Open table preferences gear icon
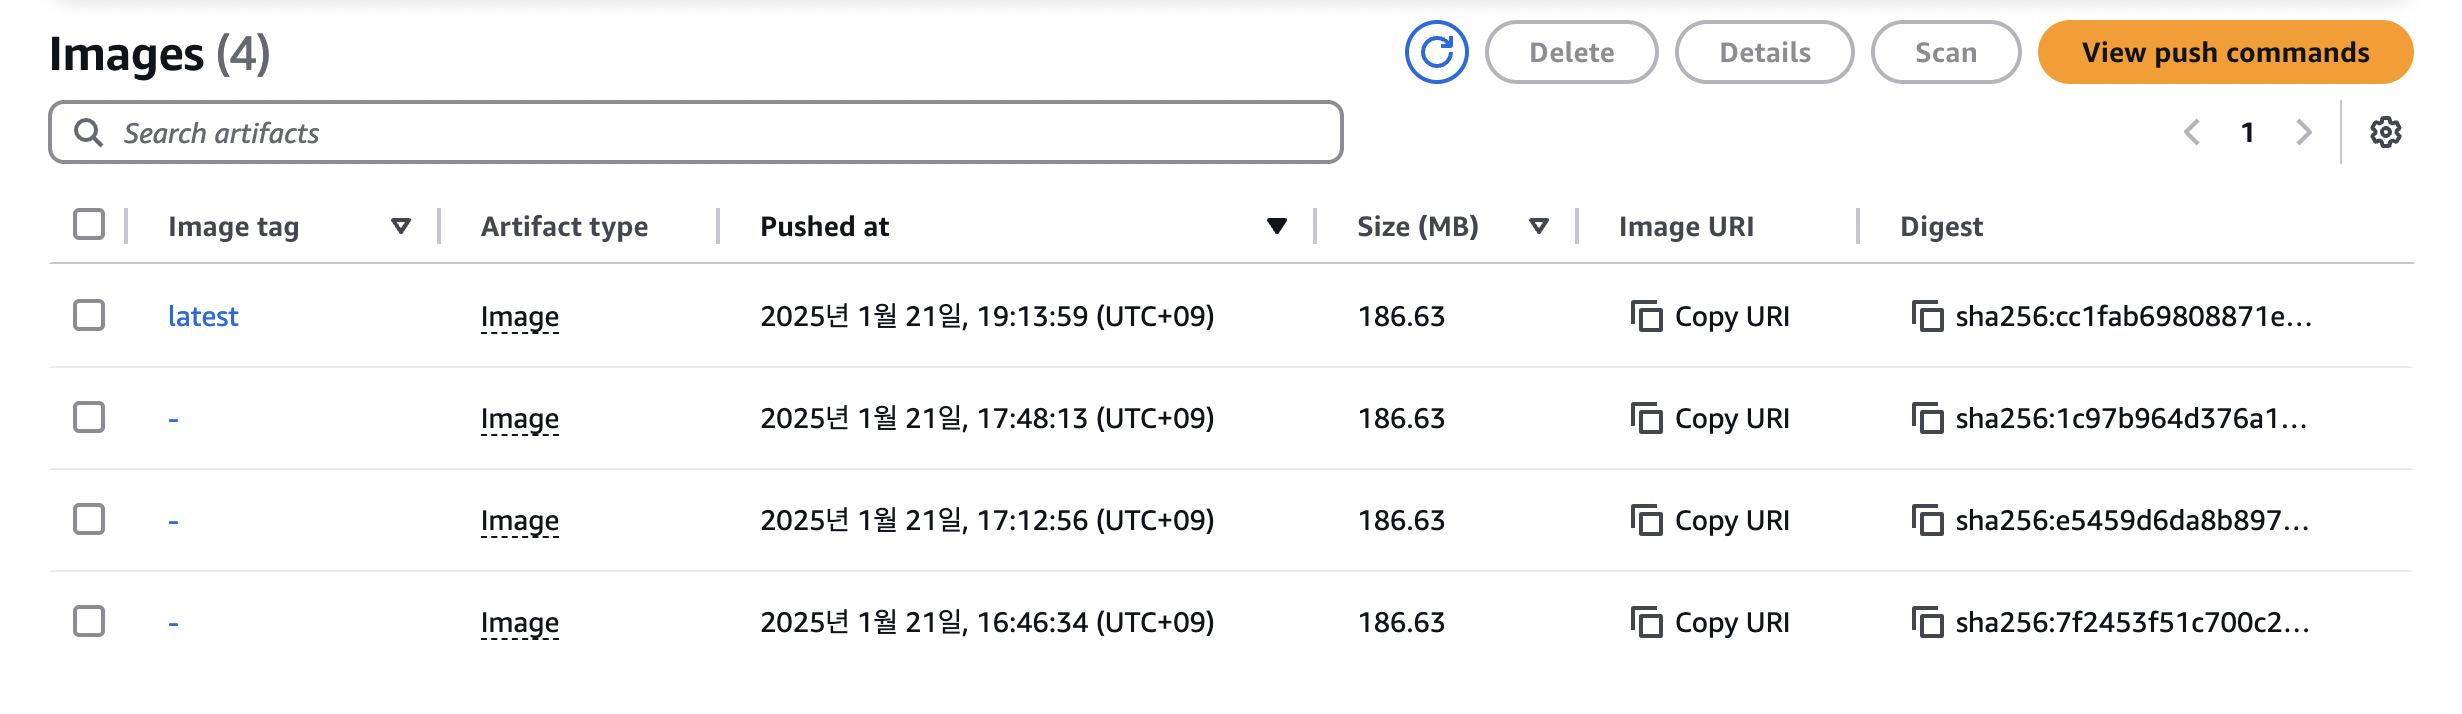 (x=2385, y=132)
